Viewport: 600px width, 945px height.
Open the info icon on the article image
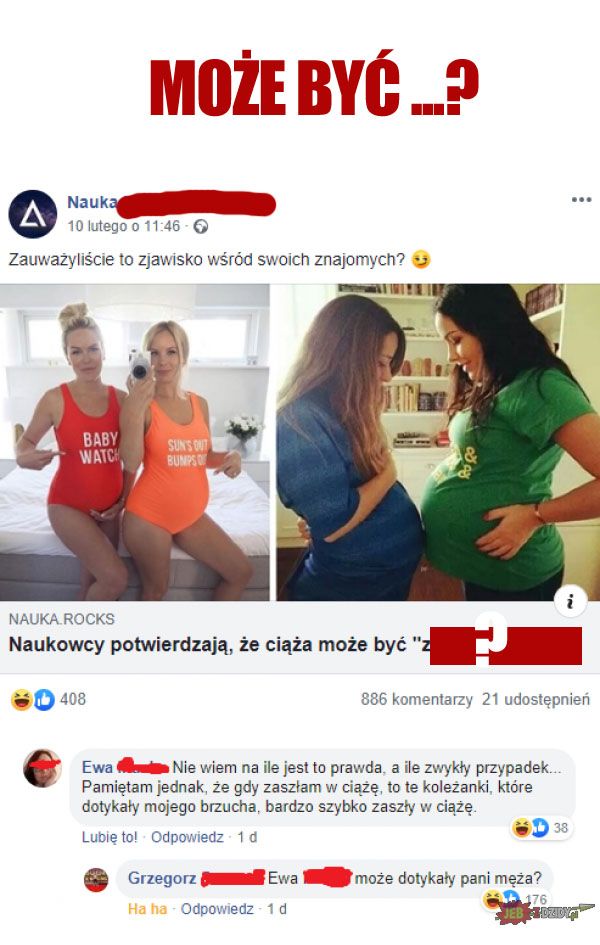pos(570,601)
